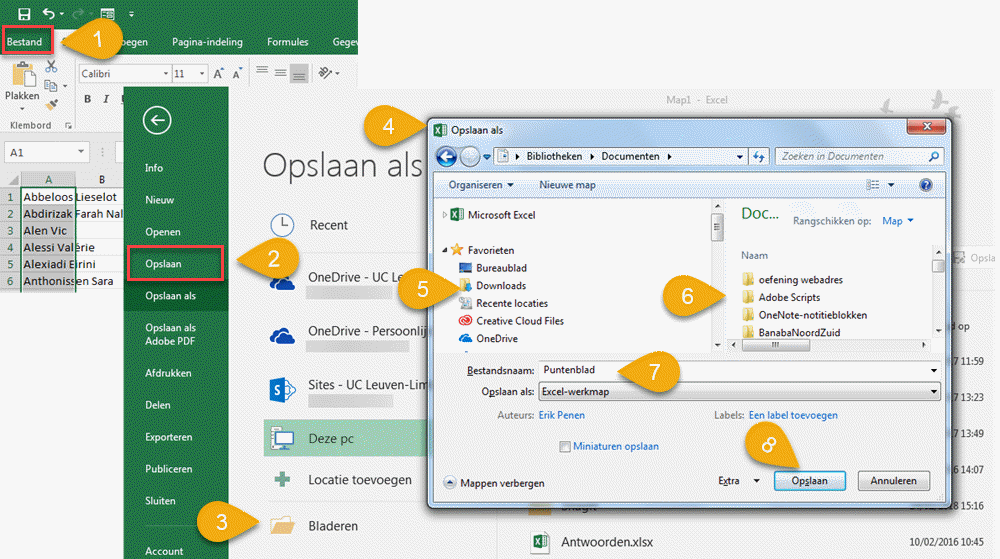
Task: Choose the SharePoint Sites location icon
Action: coord(282,389)
